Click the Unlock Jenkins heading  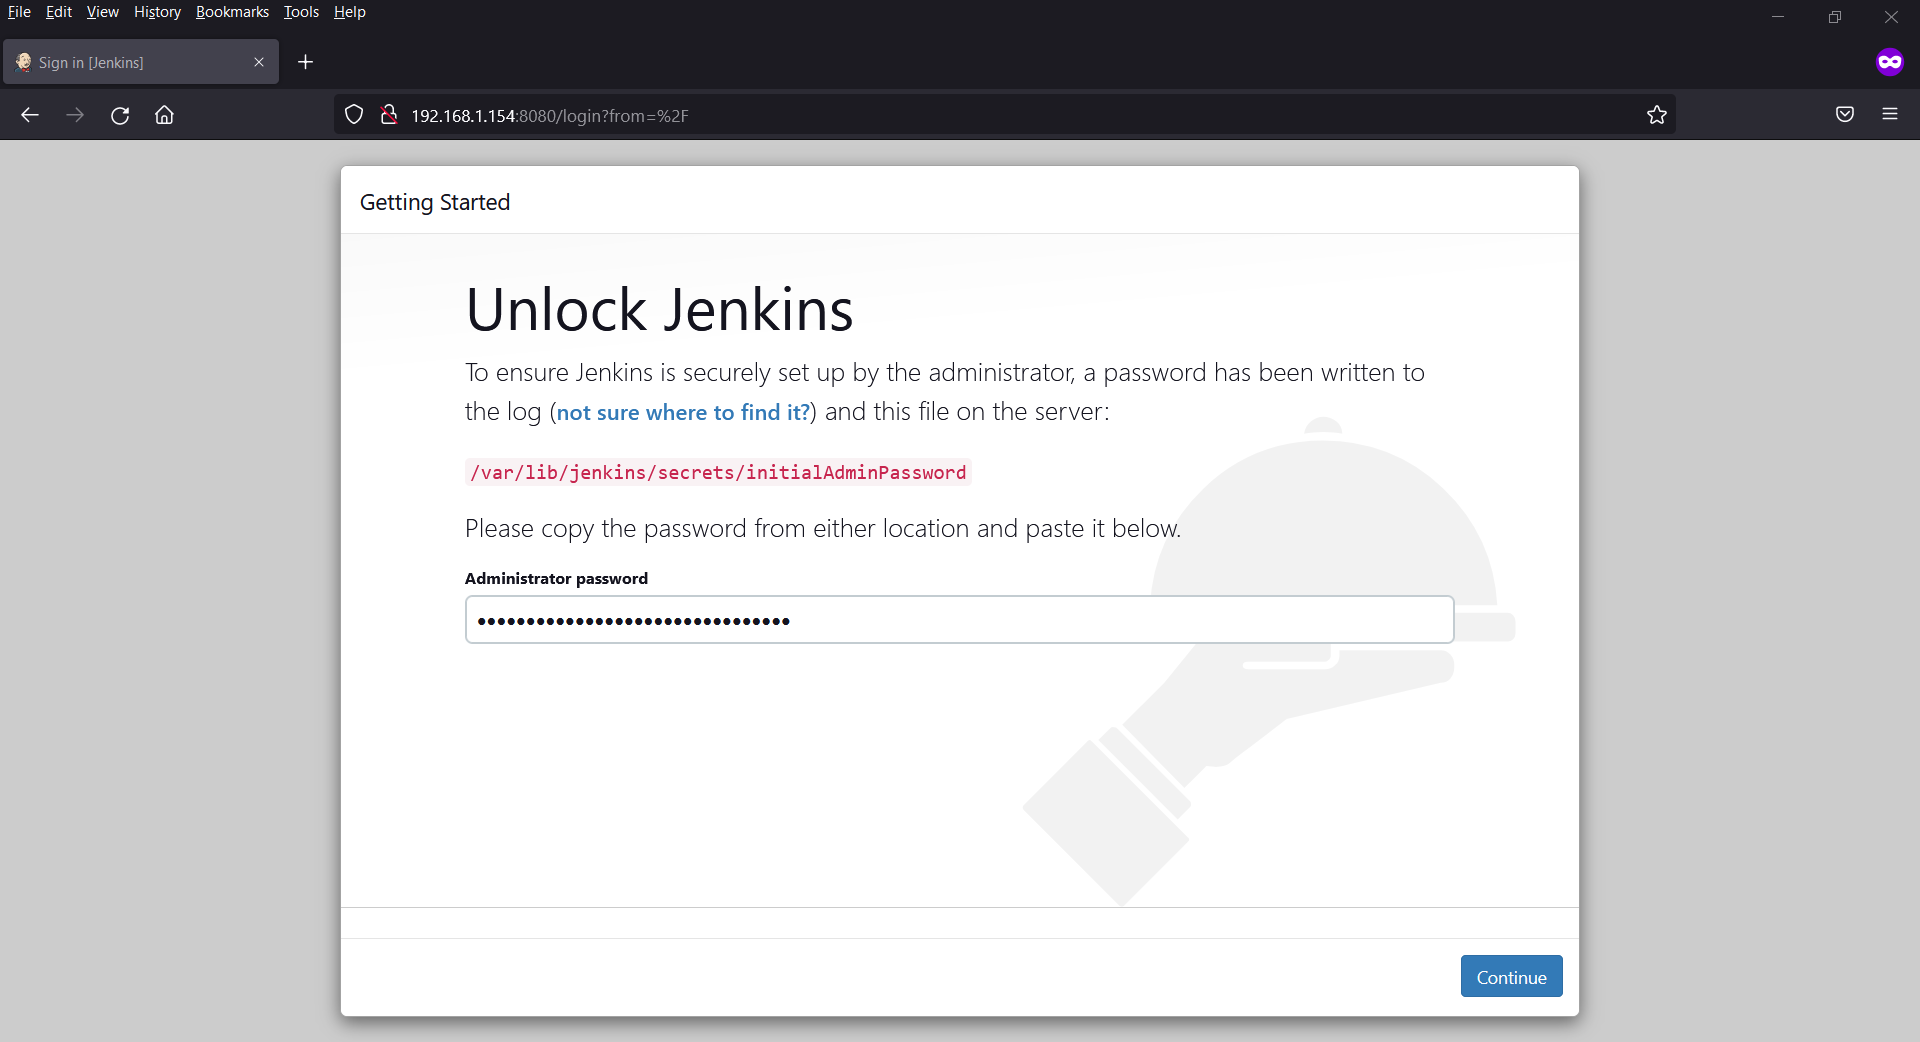pos(659,309)
